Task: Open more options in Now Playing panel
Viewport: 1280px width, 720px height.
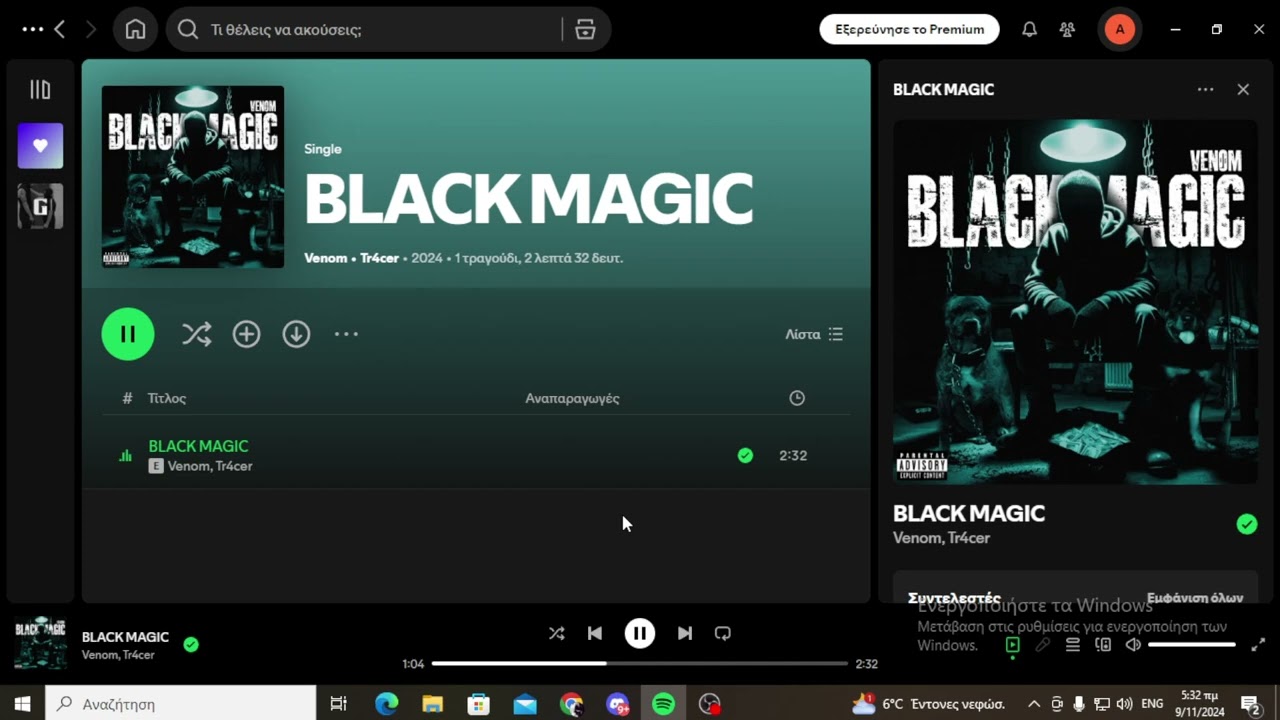Action: point(1206,89)
